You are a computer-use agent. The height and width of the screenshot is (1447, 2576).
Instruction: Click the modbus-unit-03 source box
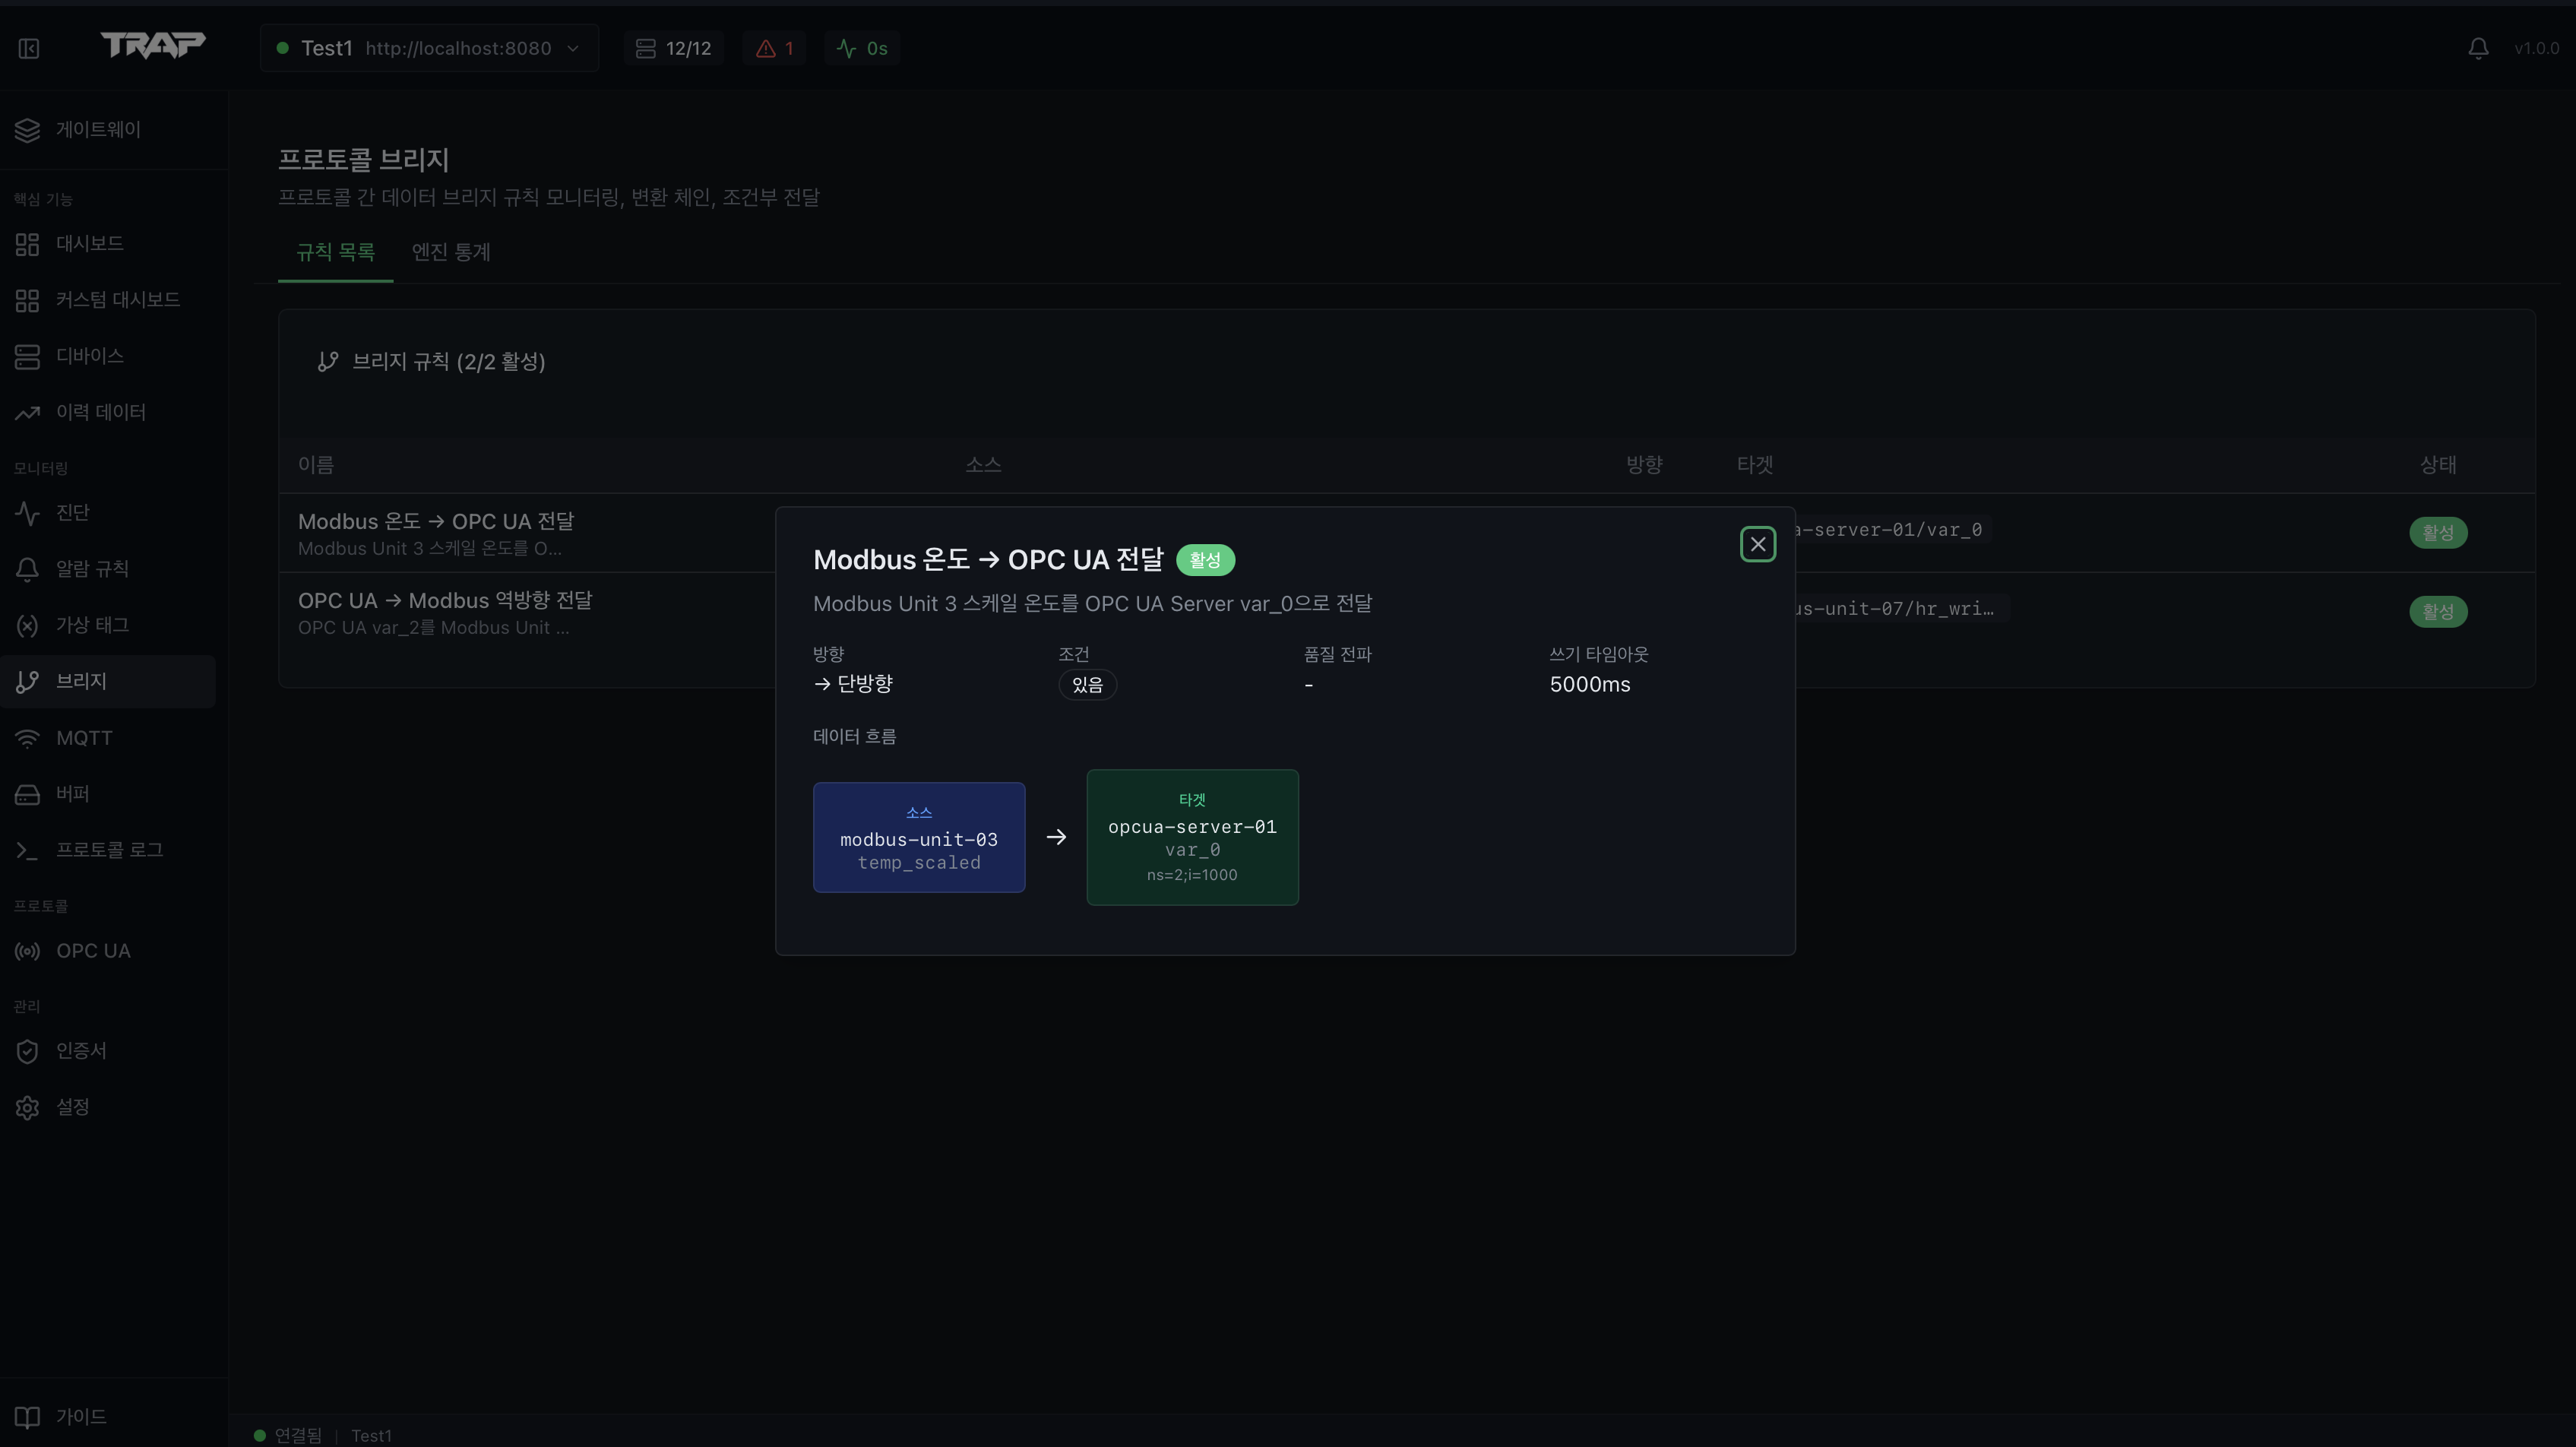918,837
